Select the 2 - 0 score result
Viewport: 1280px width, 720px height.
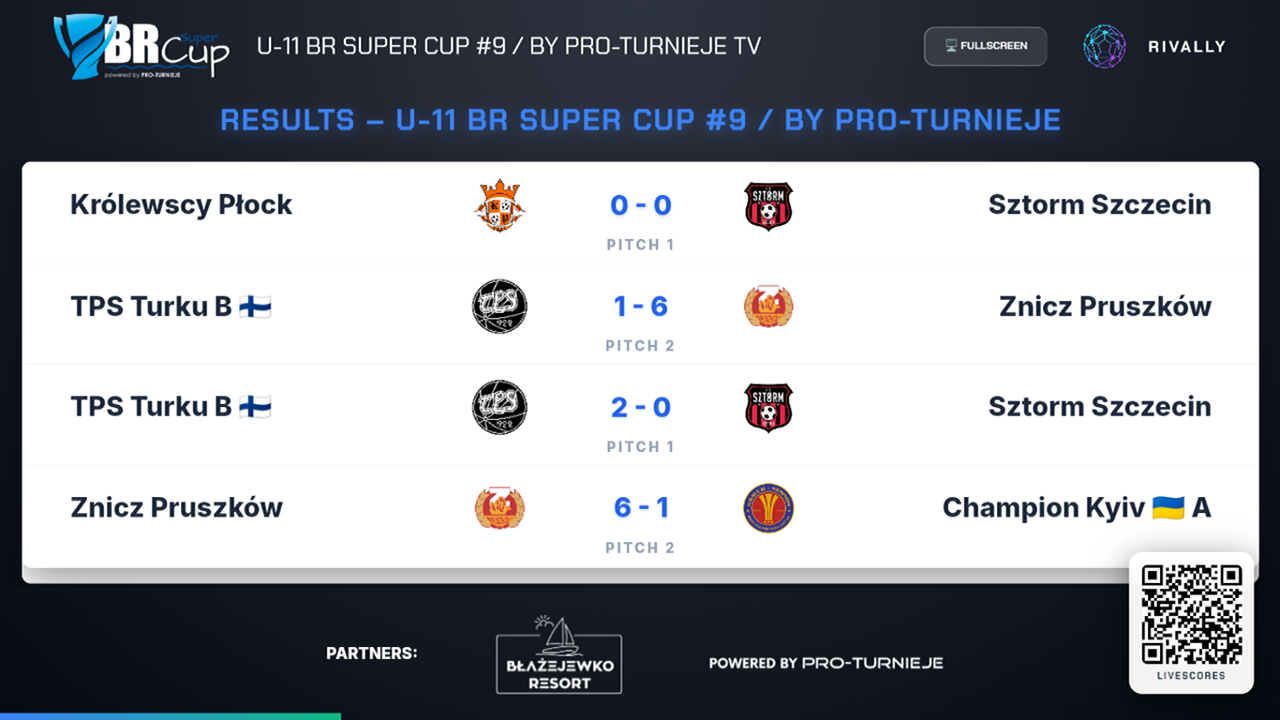pyautogui.click(x=641, y=408)
